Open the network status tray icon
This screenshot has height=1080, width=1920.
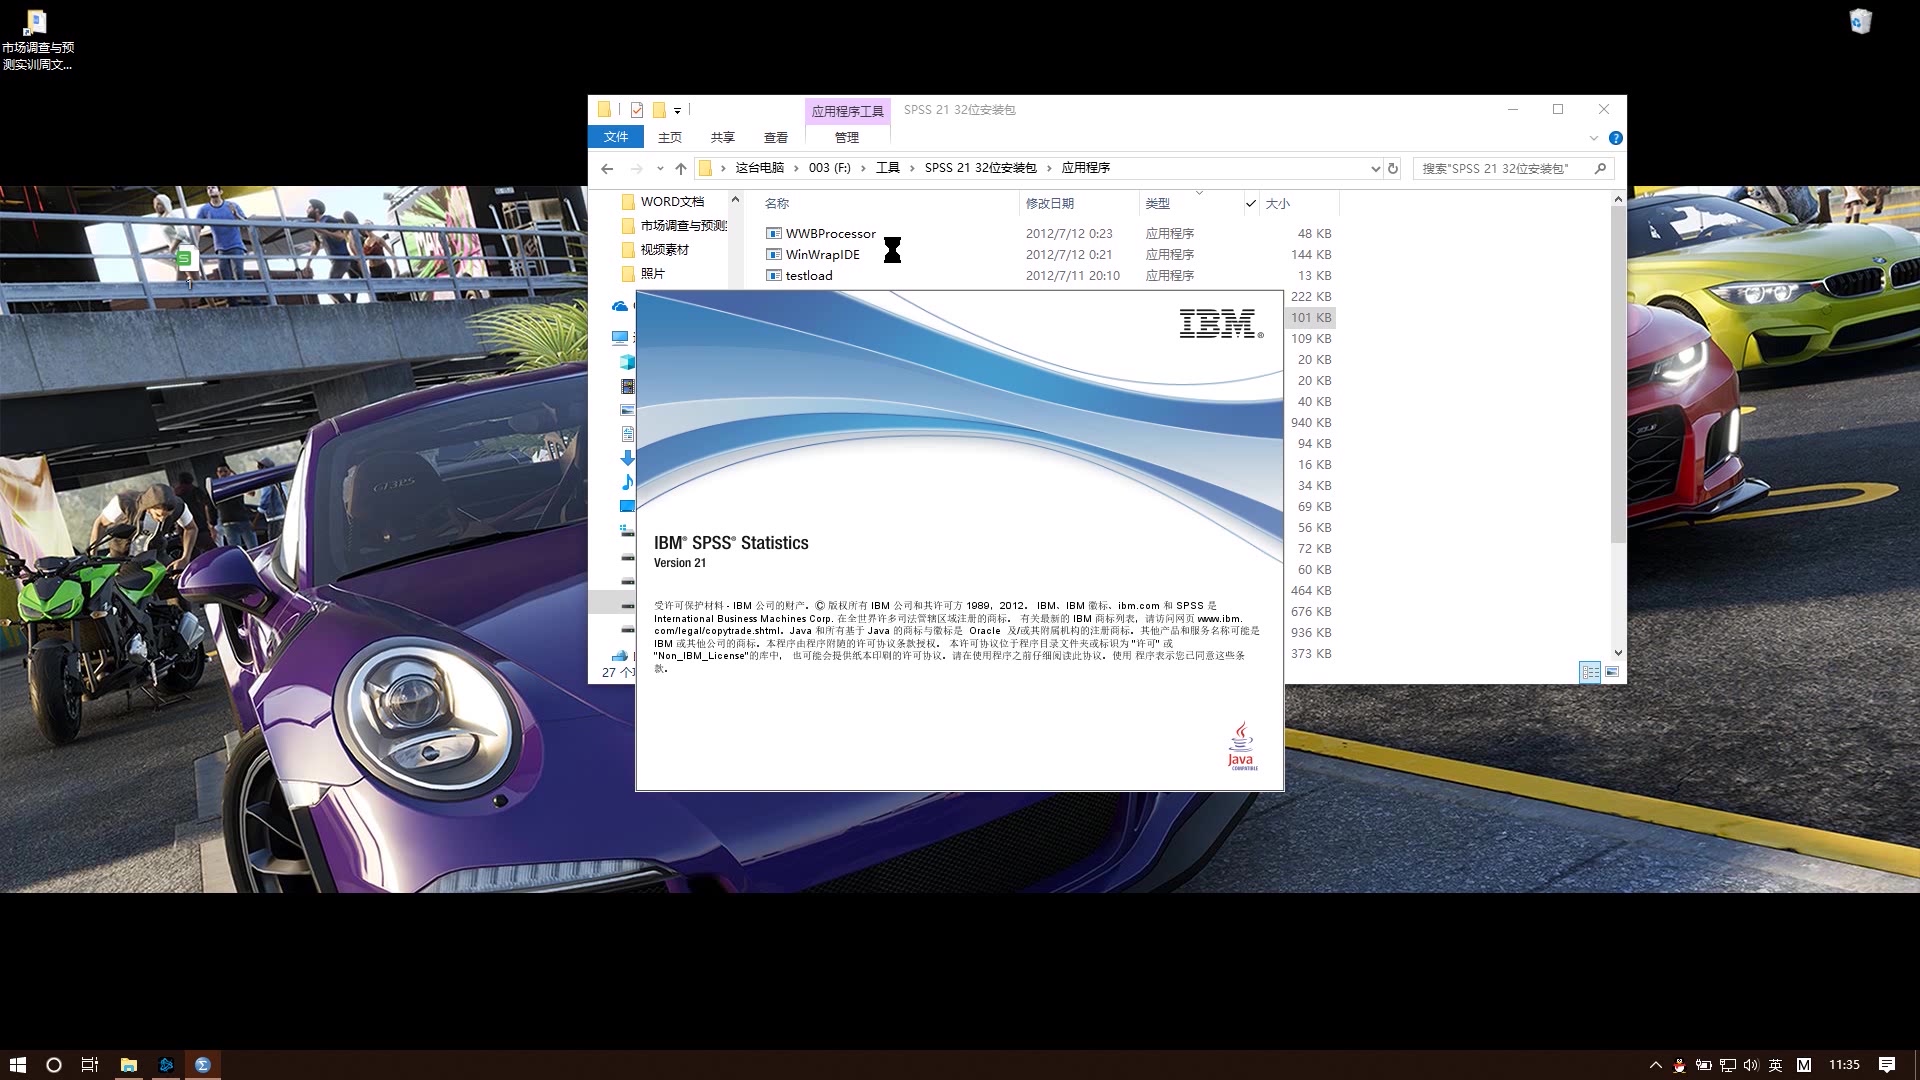coord(1728,1066)
